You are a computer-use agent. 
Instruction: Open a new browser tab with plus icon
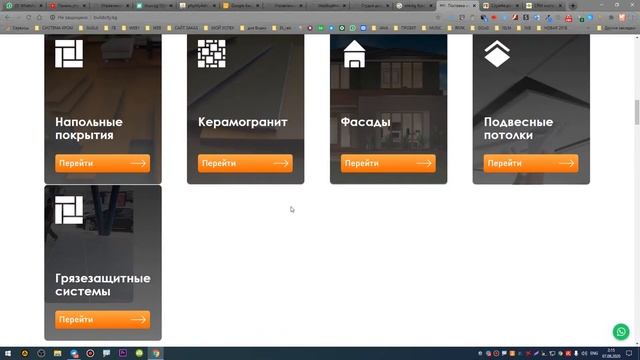(572, 6)
